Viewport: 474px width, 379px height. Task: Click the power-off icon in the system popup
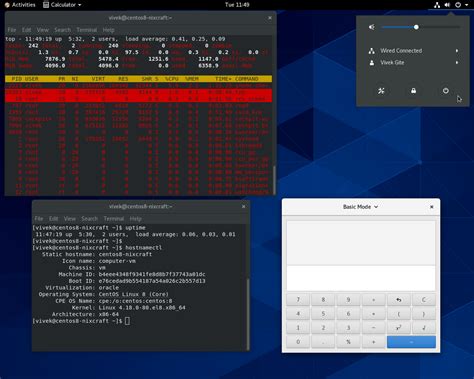pyautogui.click(x=446, y=91)
